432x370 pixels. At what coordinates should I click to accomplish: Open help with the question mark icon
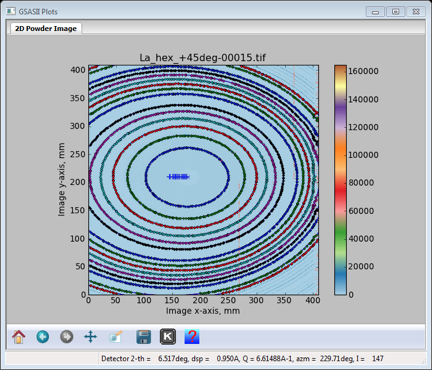pos(192,337)
